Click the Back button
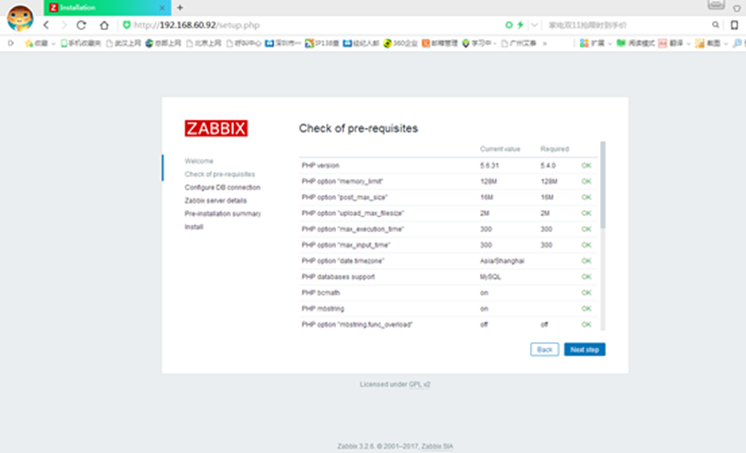The height and width of the screenshot is (453, 746). (545, 349)
